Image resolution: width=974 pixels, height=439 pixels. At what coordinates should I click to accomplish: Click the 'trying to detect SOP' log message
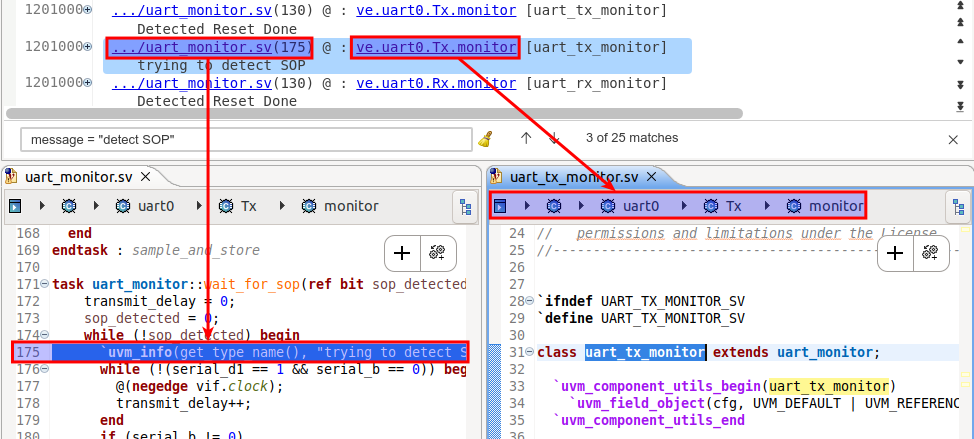[221, 66]
